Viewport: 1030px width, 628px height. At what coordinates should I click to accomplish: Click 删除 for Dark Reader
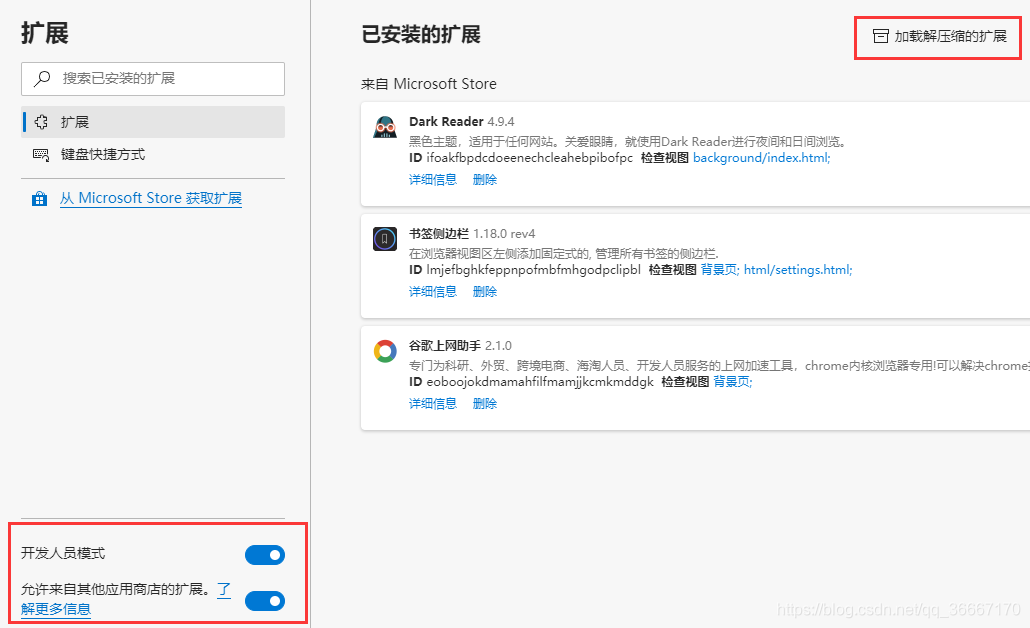(485, 179)
